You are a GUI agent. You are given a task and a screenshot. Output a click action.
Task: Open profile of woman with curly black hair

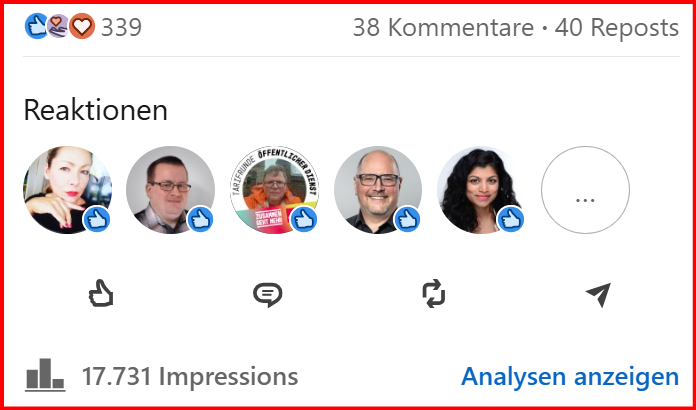[x=482, y=190]
